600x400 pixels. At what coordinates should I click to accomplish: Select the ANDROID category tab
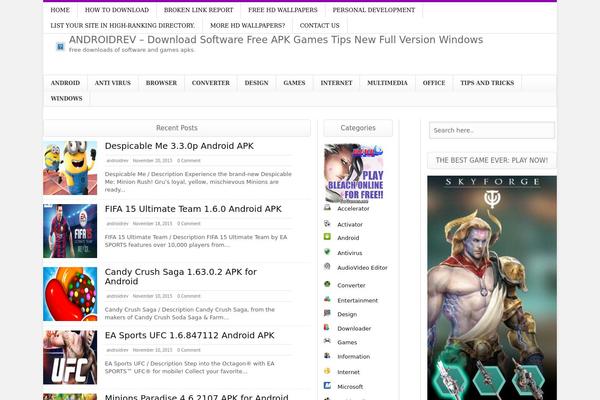65,83
